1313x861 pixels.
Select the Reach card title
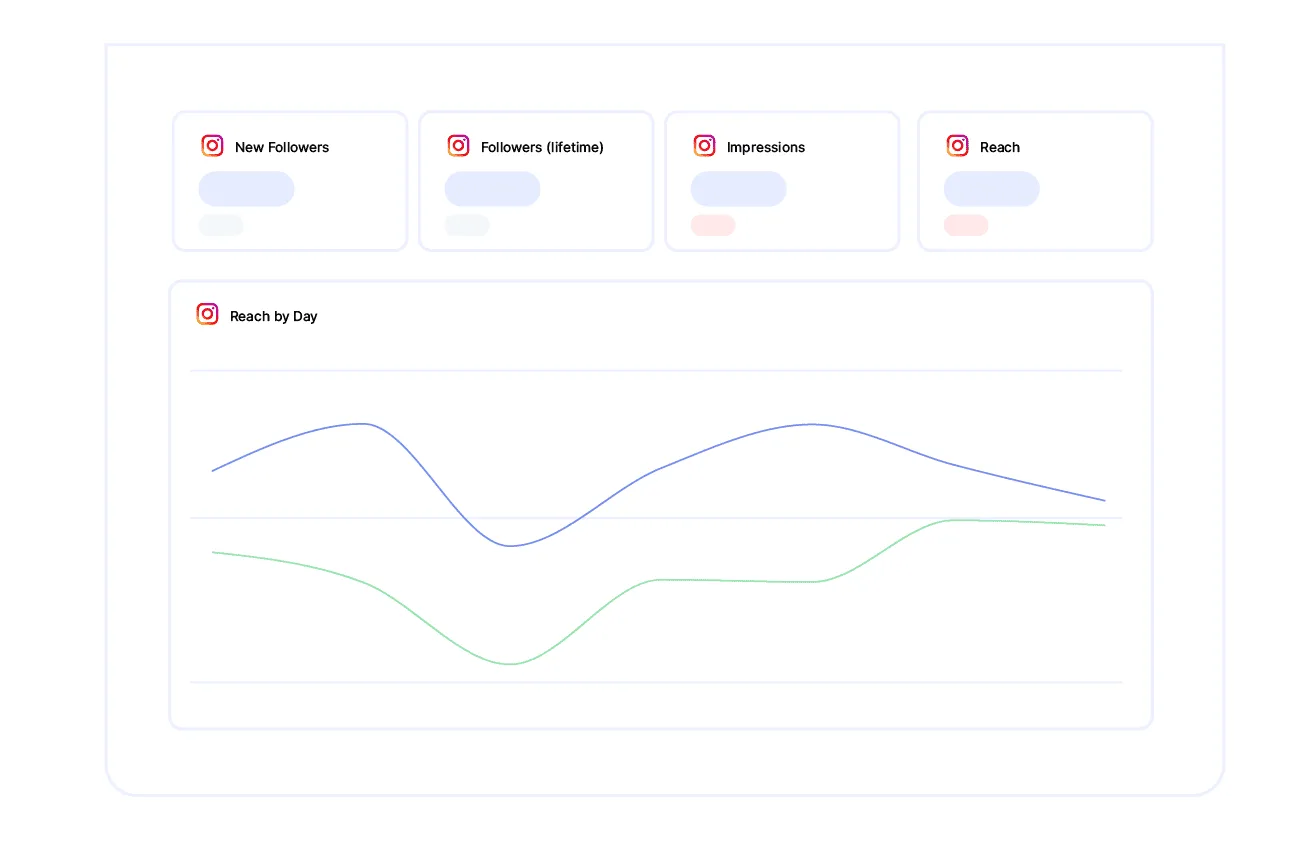1000,147
